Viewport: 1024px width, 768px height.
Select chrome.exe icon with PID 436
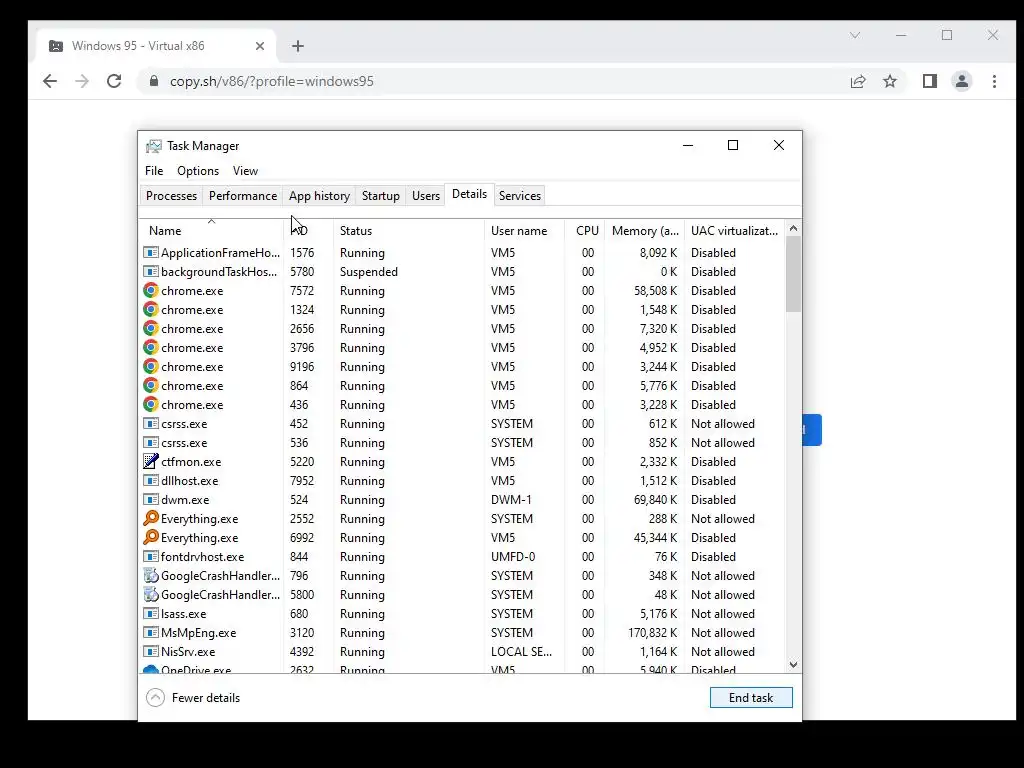(151, 405)
